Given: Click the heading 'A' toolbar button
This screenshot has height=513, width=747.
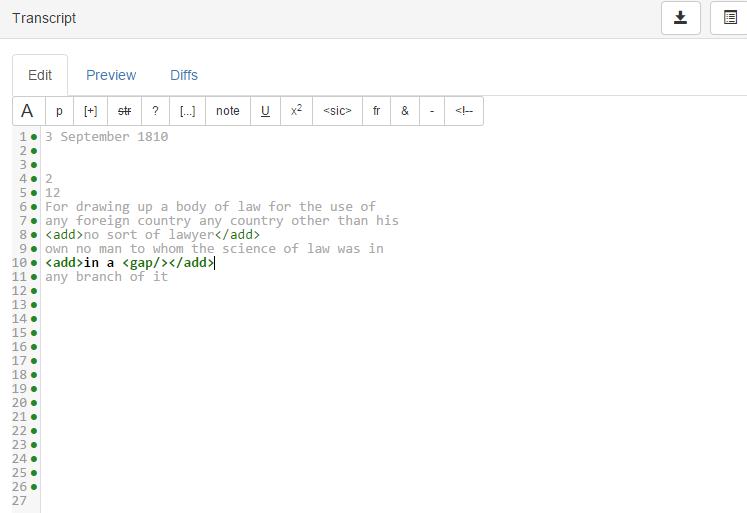Looking at the screenshot, I should (x=29, y=111).
